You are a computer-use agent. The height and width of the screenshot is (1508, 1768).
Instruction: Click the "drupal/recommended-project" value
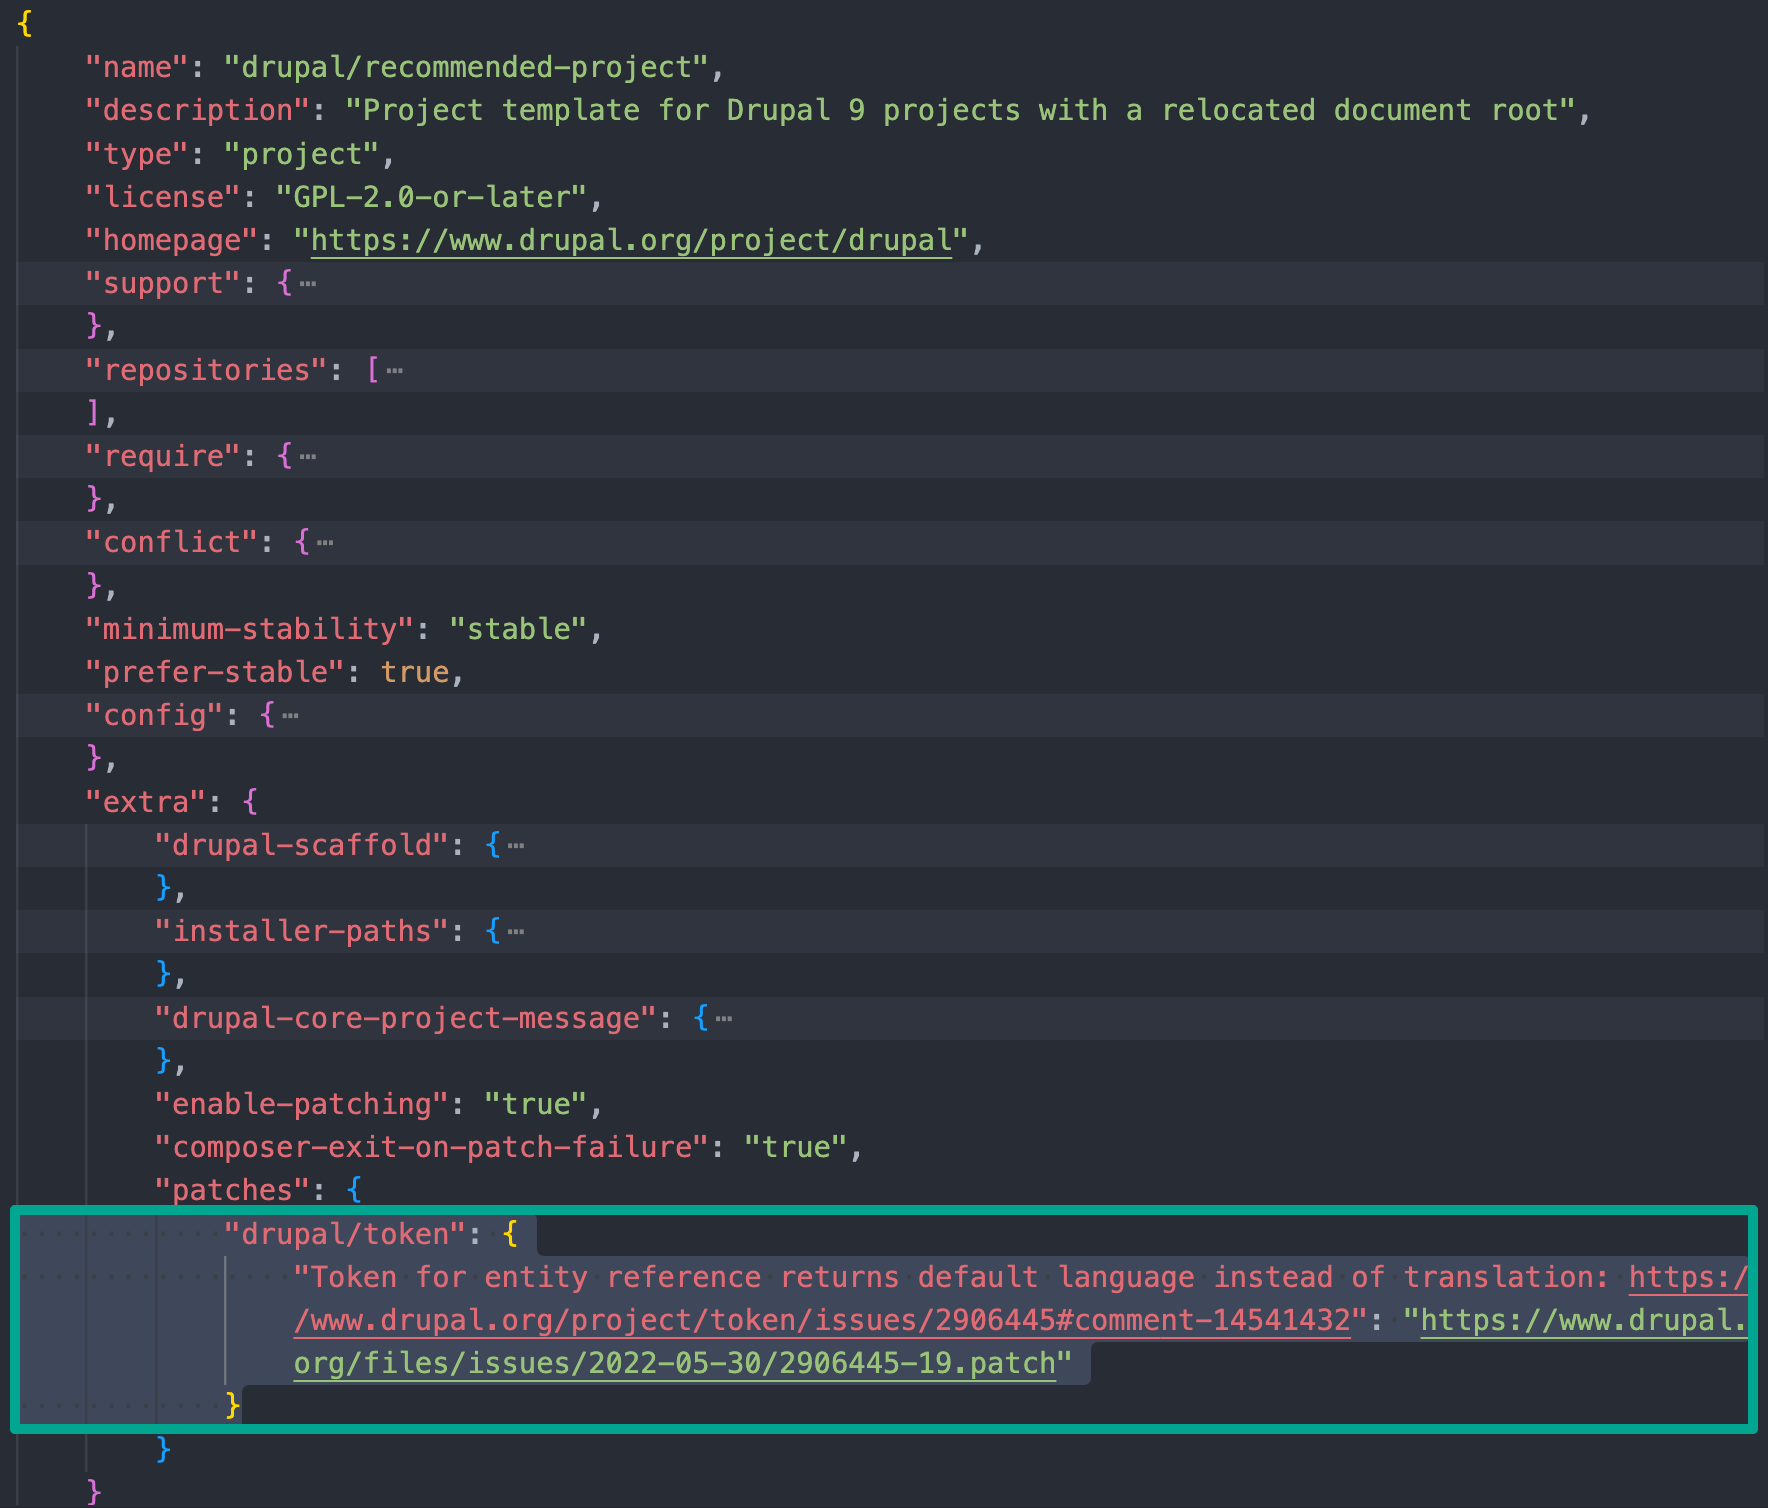(467, 68)
